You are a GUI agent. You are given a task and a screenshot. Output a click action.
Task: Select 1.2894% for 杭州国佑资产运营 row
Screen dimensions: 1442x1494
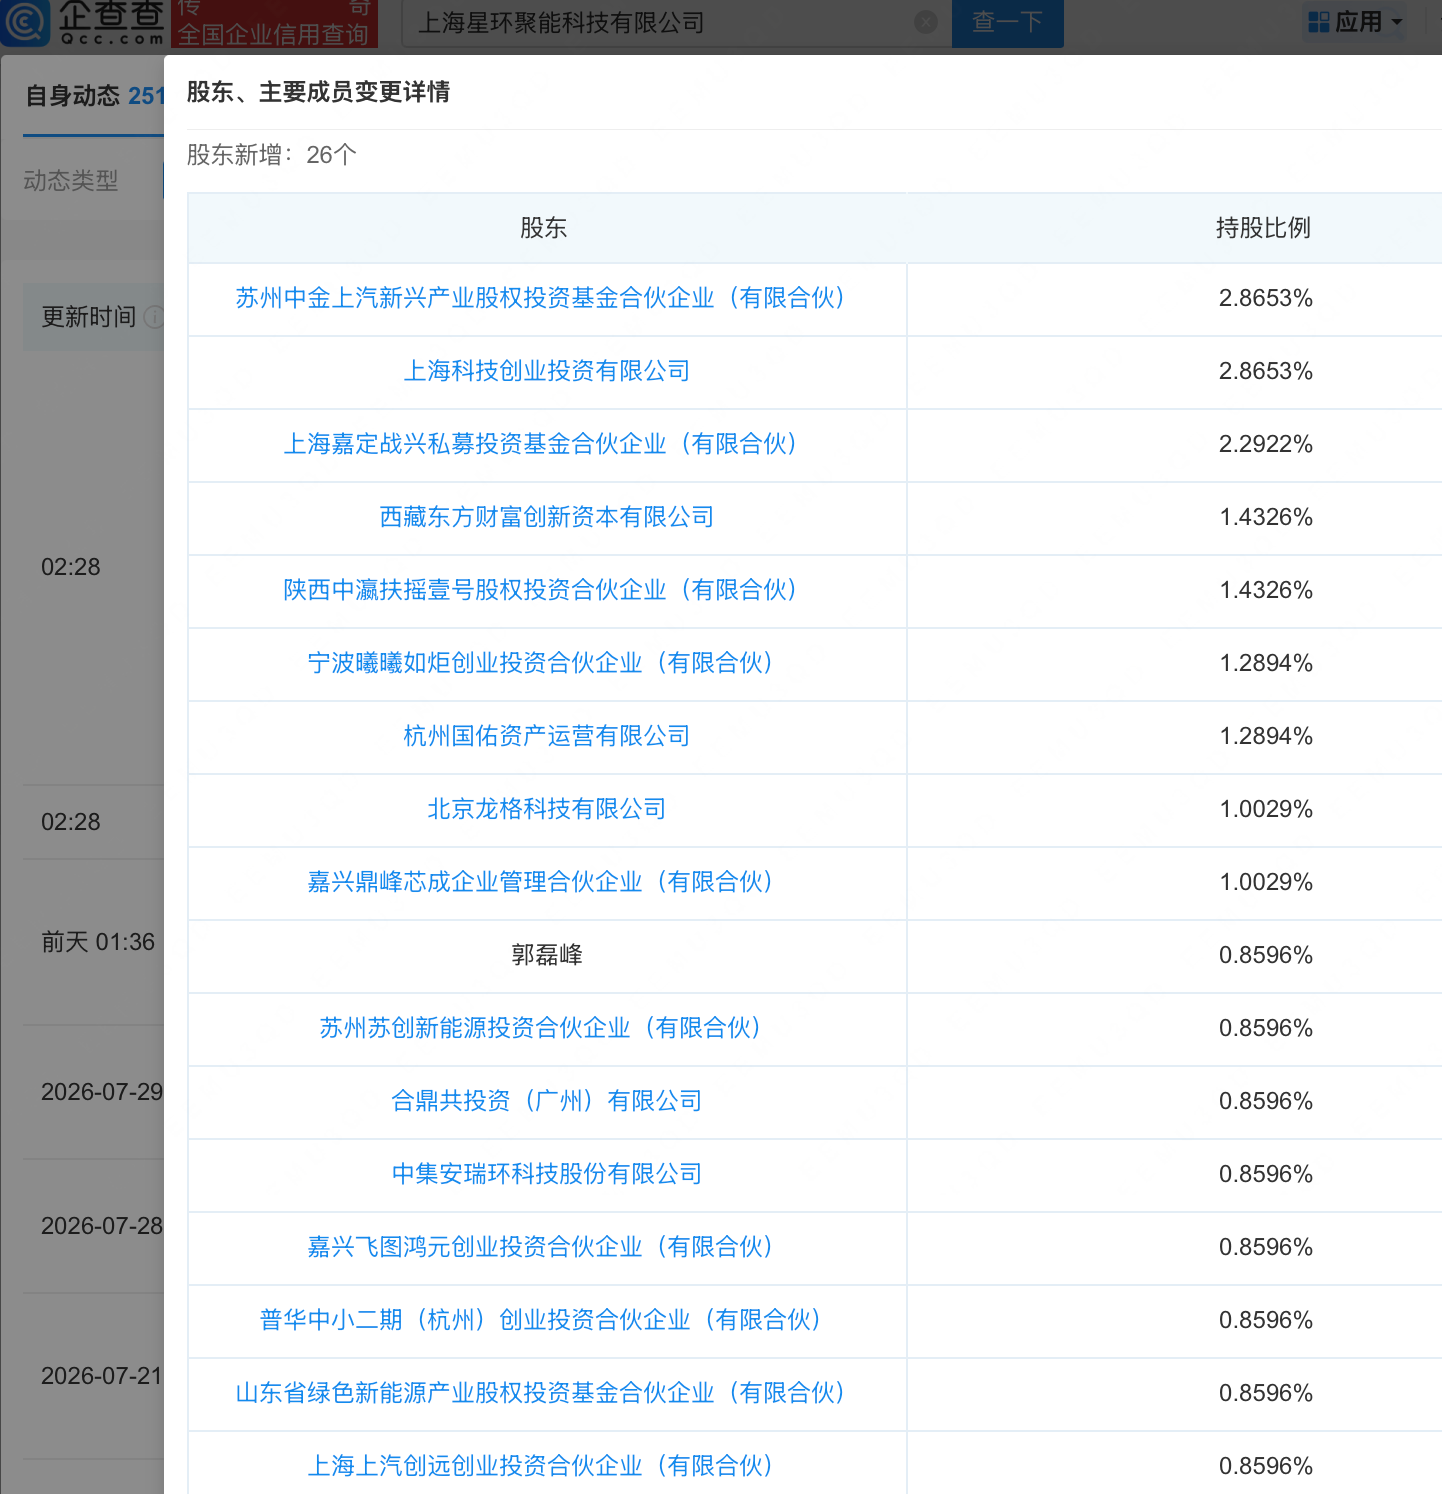[x=1266, y=736]
